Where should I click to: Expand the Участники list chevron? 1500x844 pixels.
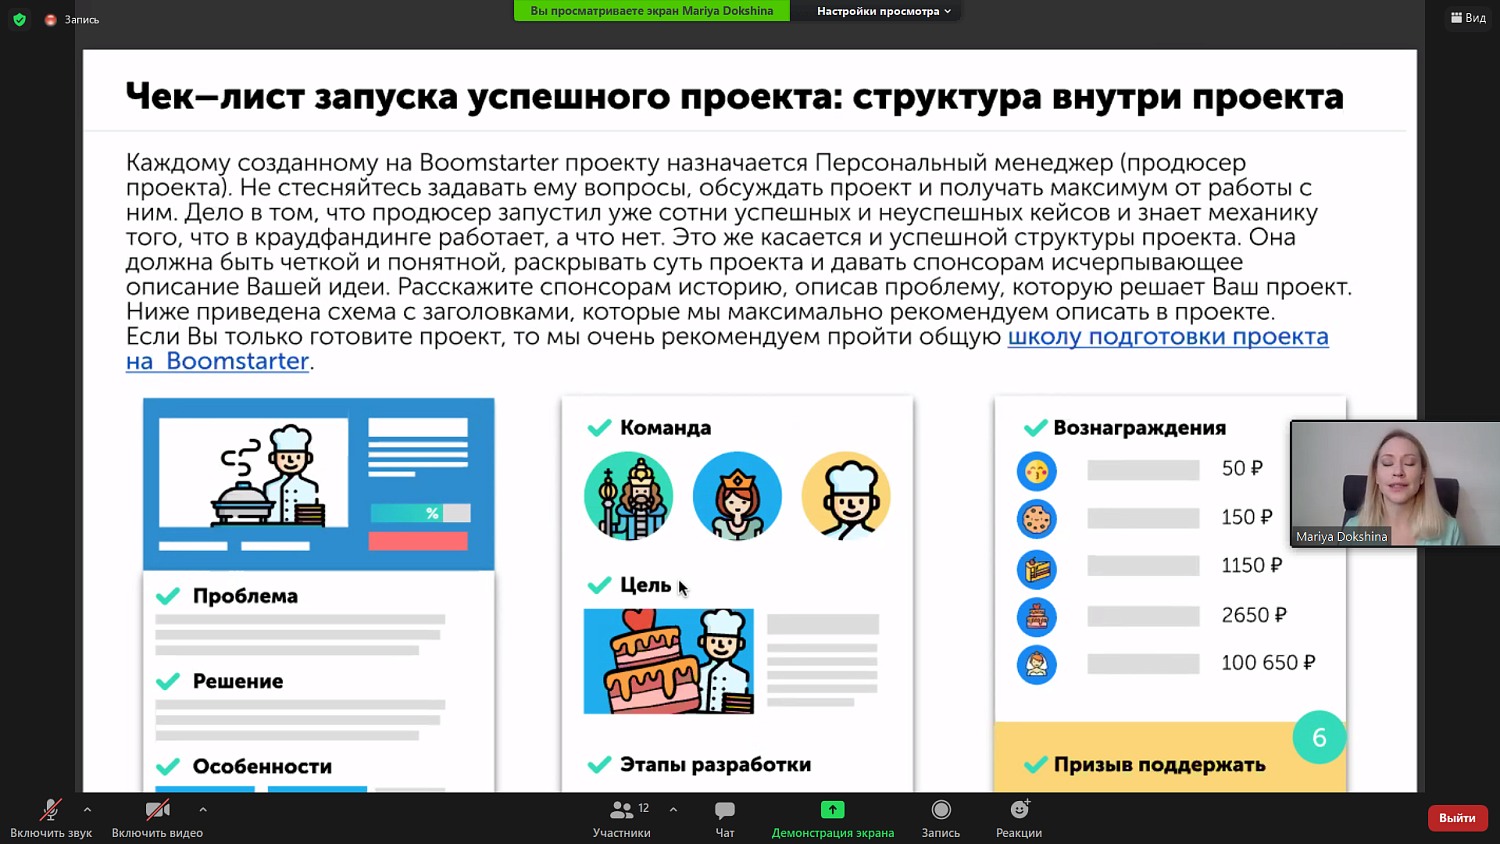[672, 811]
